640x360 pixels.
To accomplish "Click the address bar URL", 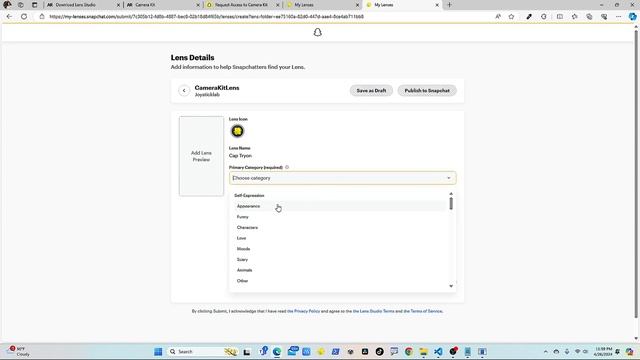I will (206, 17).
